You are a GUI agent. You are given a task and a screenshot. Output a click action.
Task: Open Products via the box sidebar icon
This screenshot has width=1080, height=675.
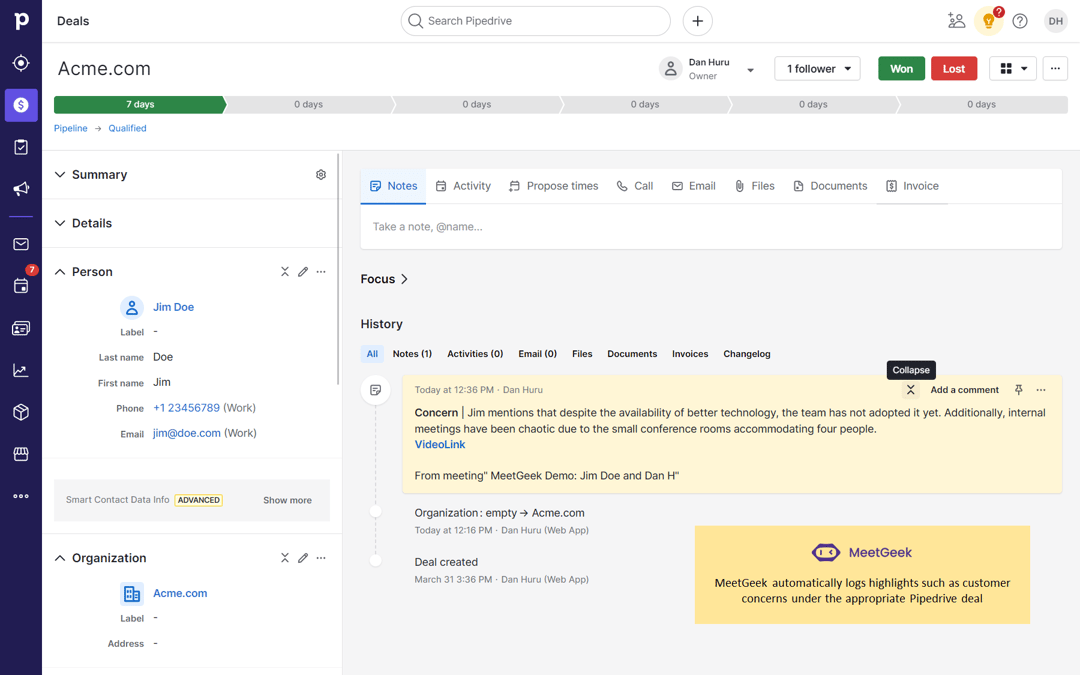click(21, 412)
